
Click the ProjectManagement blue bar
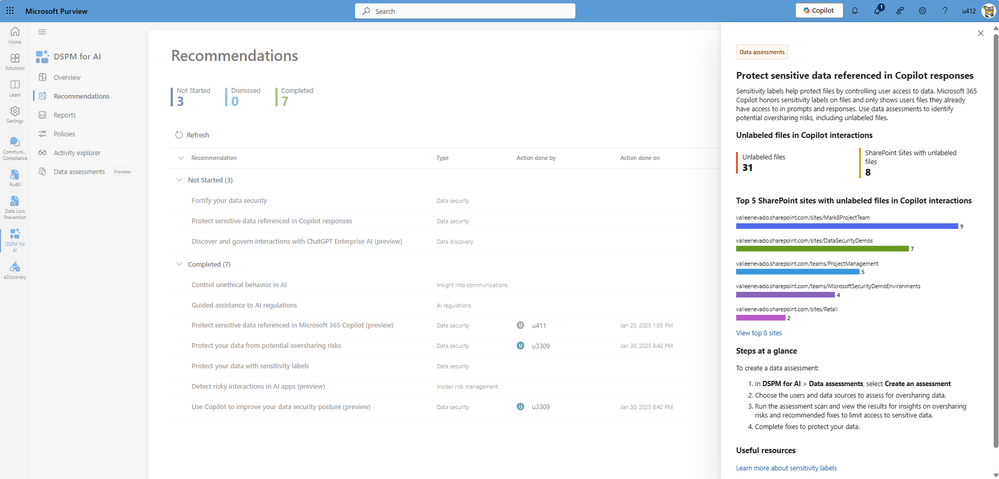click(798, 271)
